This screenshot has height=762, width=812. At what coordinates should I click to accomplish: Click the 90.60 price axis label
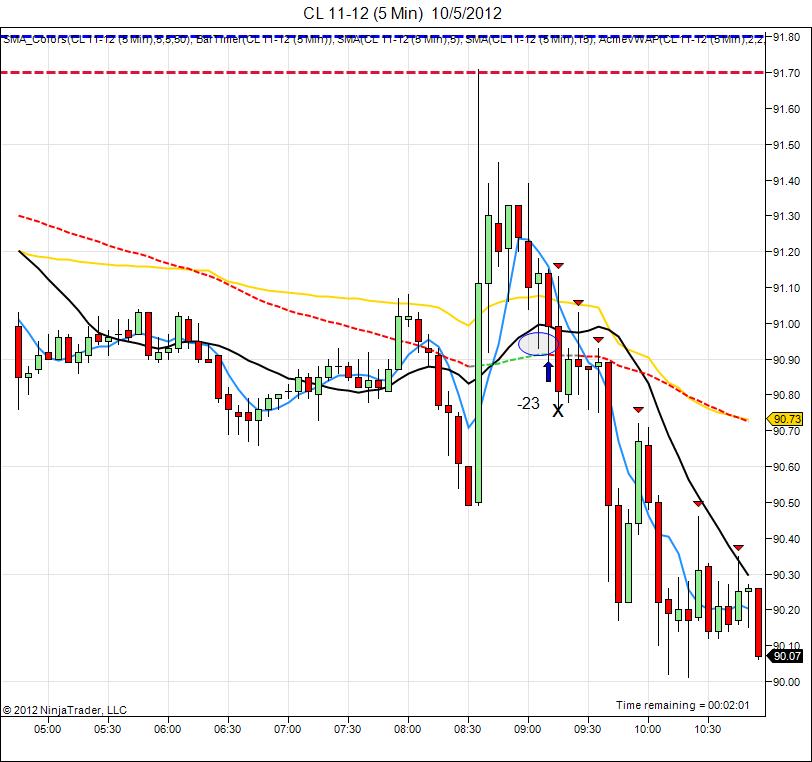pyautogui.click(x=786, y=467)
